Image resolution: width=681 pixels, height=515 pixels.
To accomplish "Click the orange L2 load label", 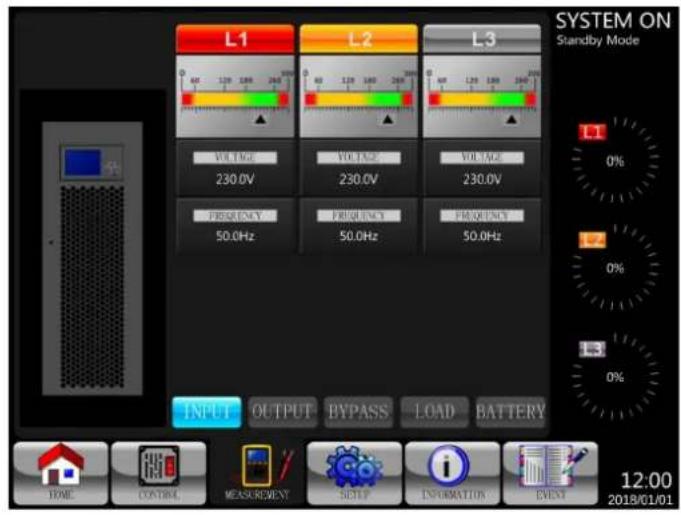I will click(x=592, y=240).
